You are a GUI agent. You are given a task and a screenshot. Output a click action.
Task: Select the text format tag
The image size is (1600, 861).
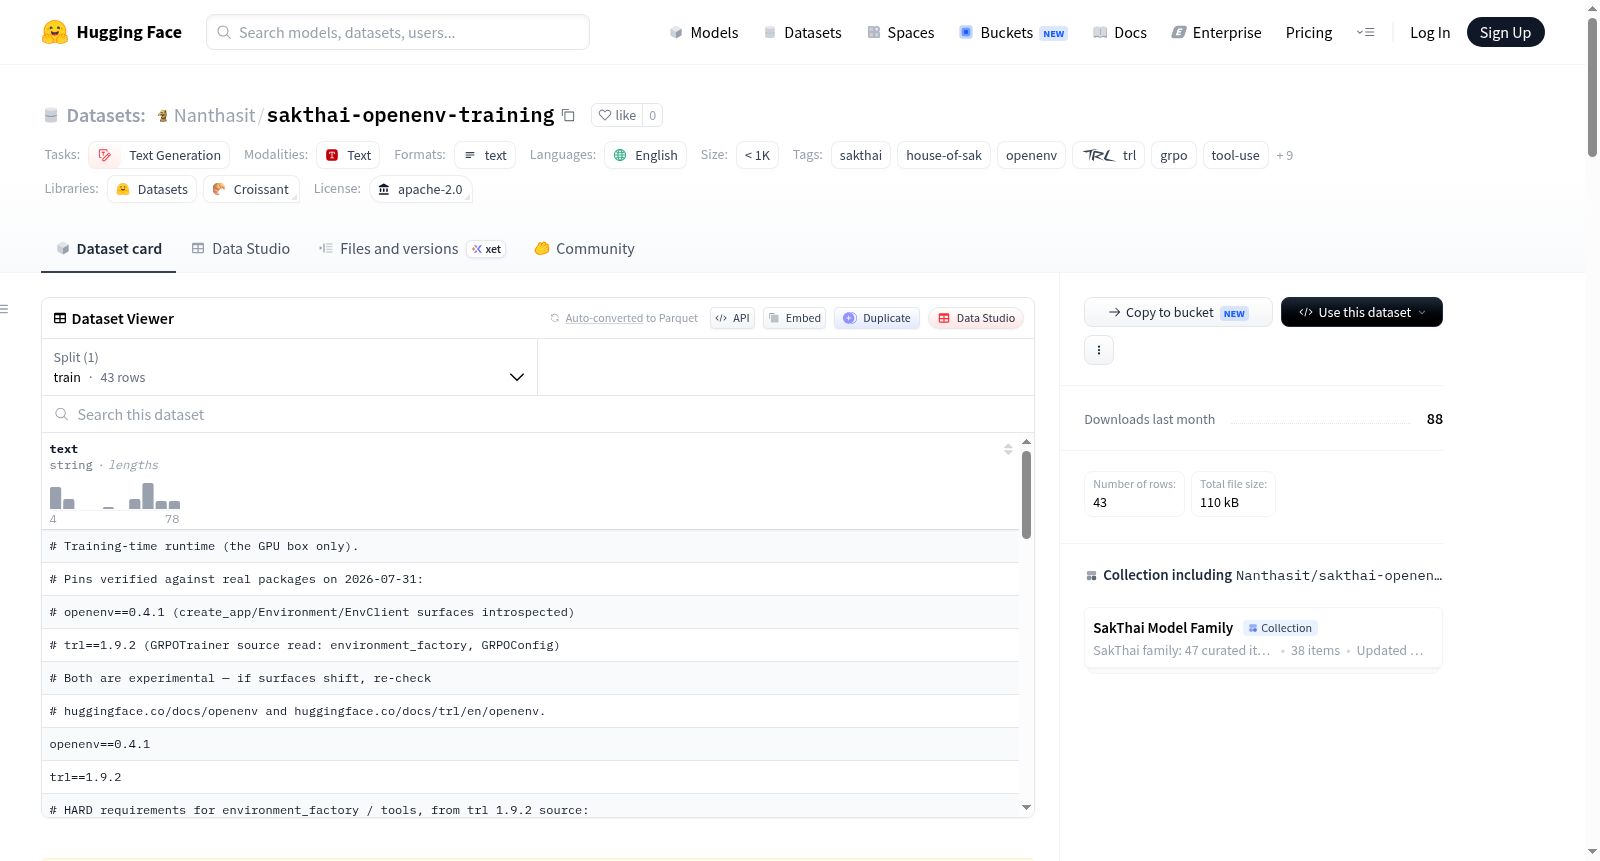485,155
